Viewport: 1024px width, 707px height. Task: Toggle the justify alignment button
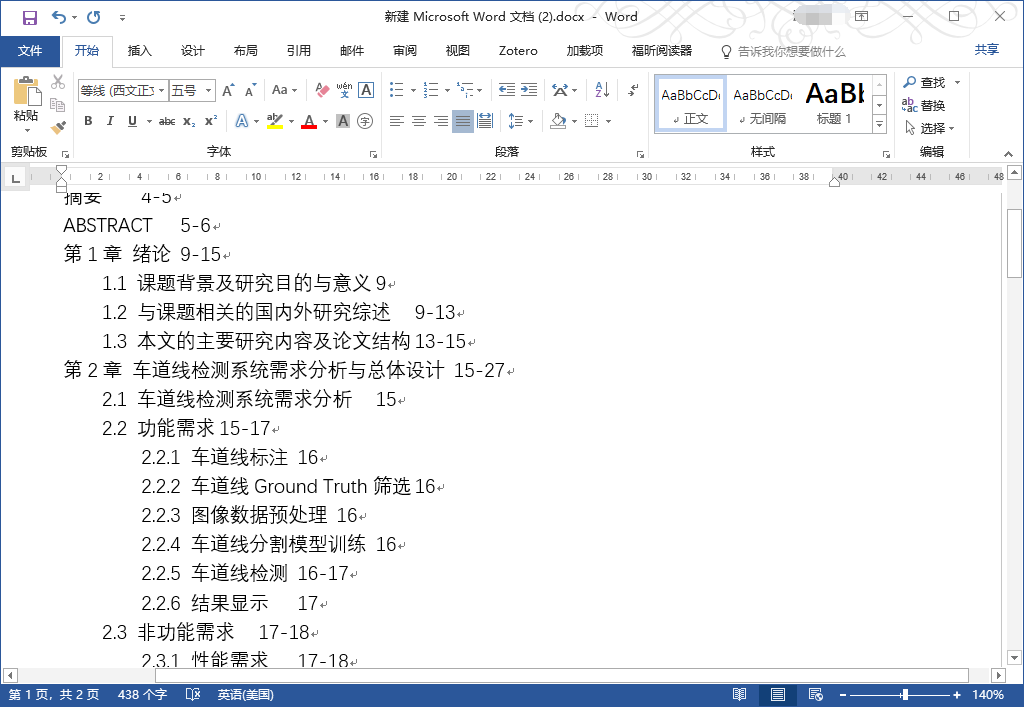(463, 121)
